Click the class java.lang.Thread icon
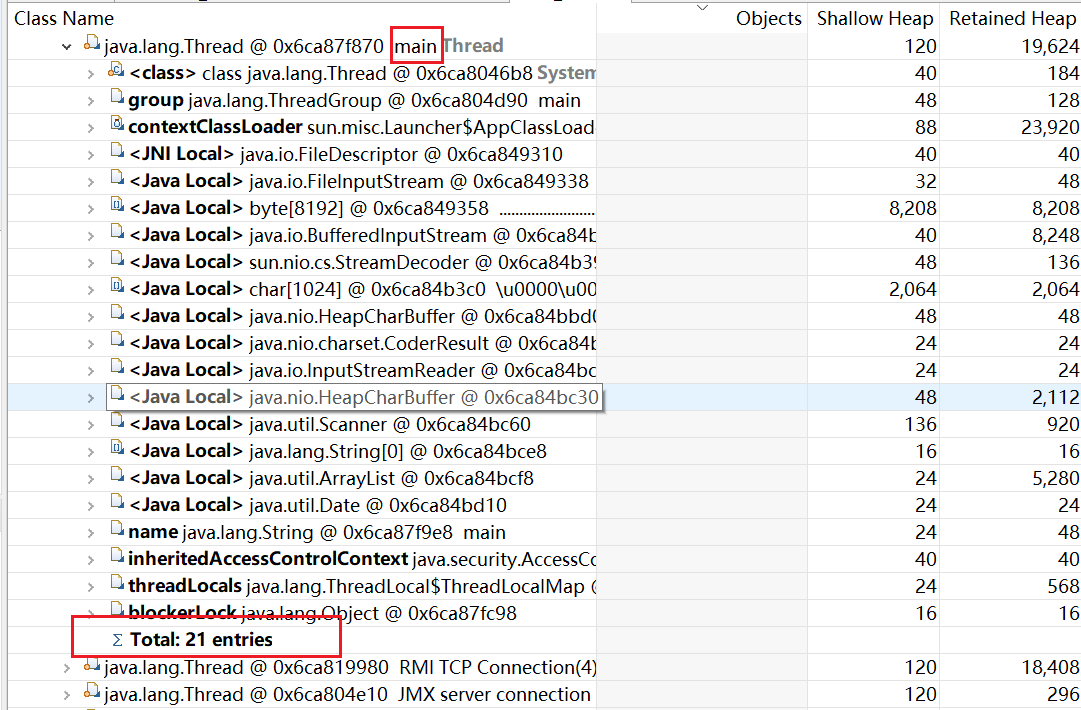 (117, 72)
